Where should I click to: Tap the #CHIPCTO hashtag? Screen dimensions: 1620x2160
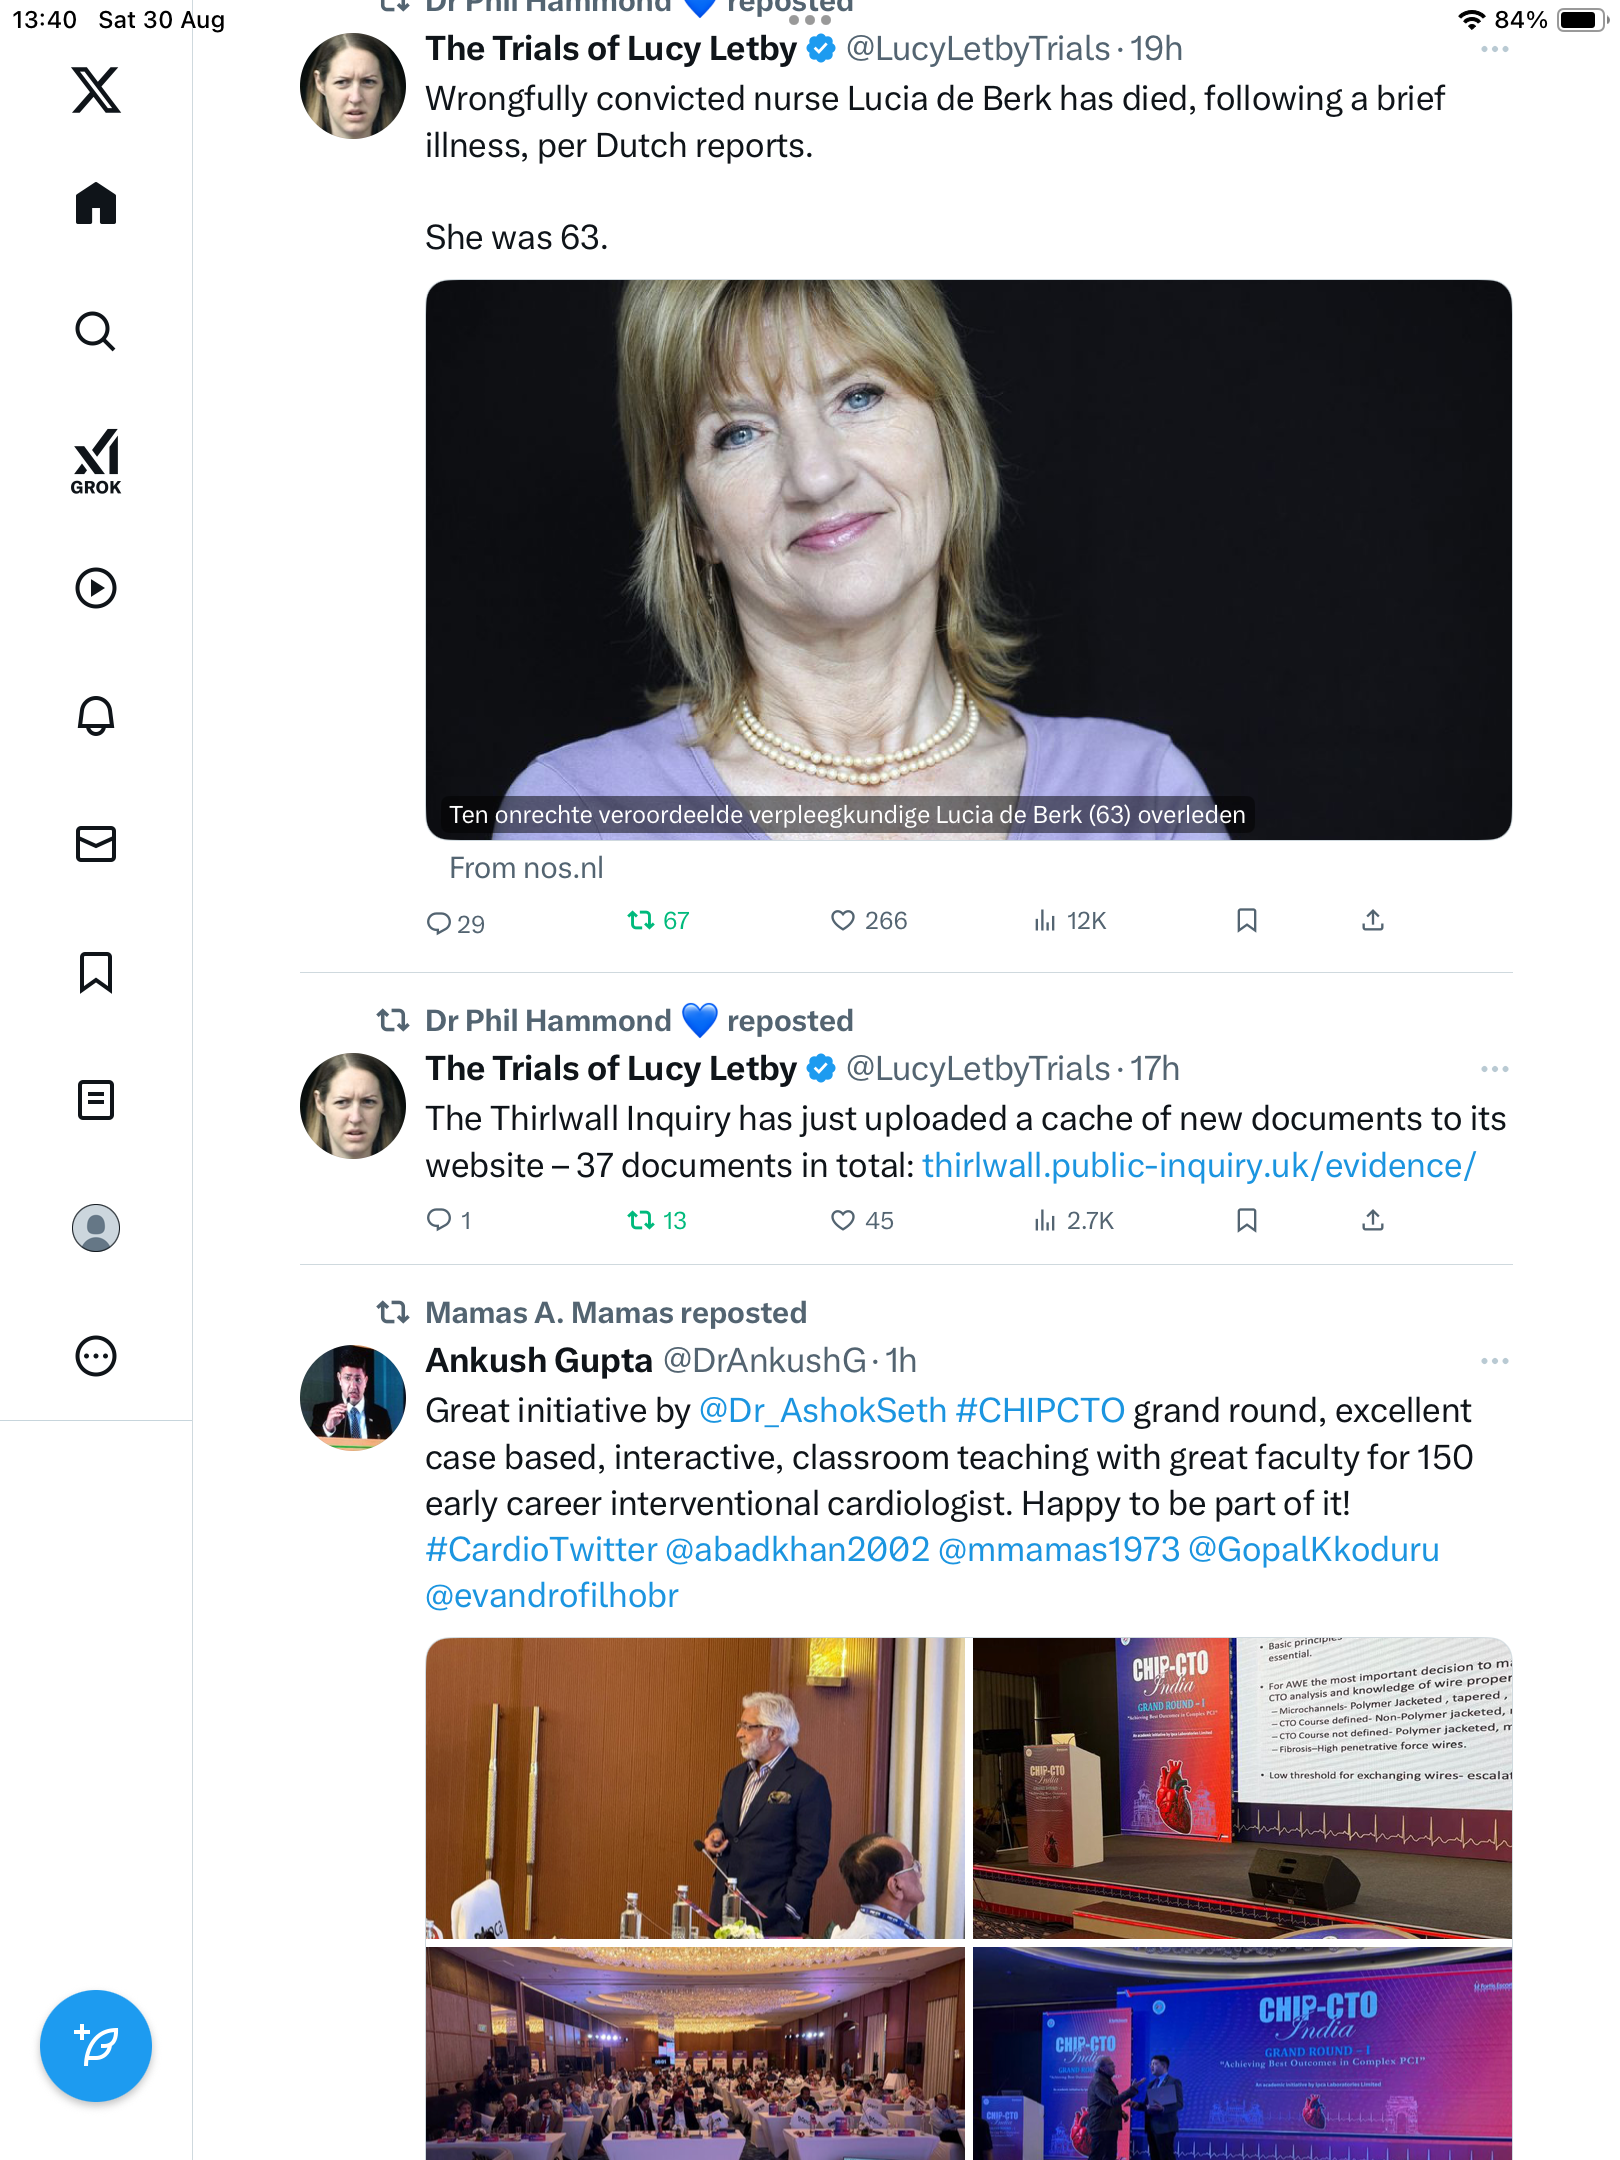click(x=1040, y=1410)
